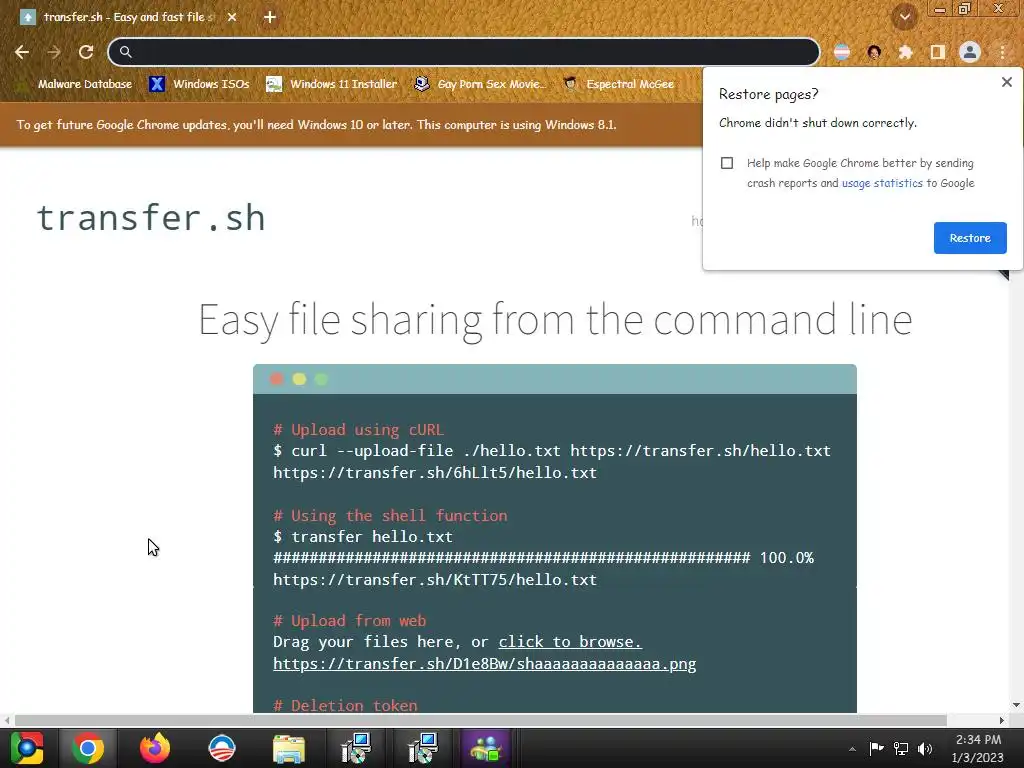The image size is (1024, 768).
Task: Click the 'Easy file sharing' heading
Action: tap(555, 319)
